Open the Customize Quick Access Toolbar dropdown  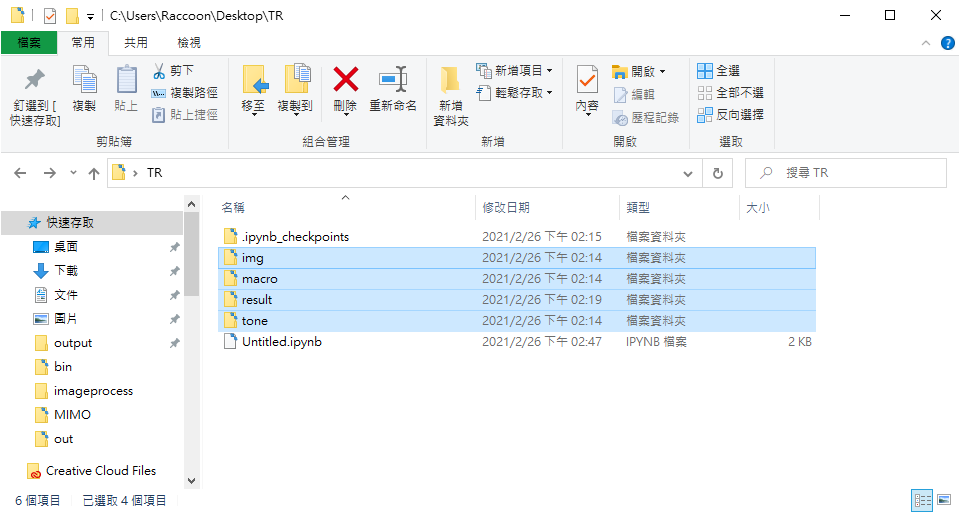click(x=91, y=17)
